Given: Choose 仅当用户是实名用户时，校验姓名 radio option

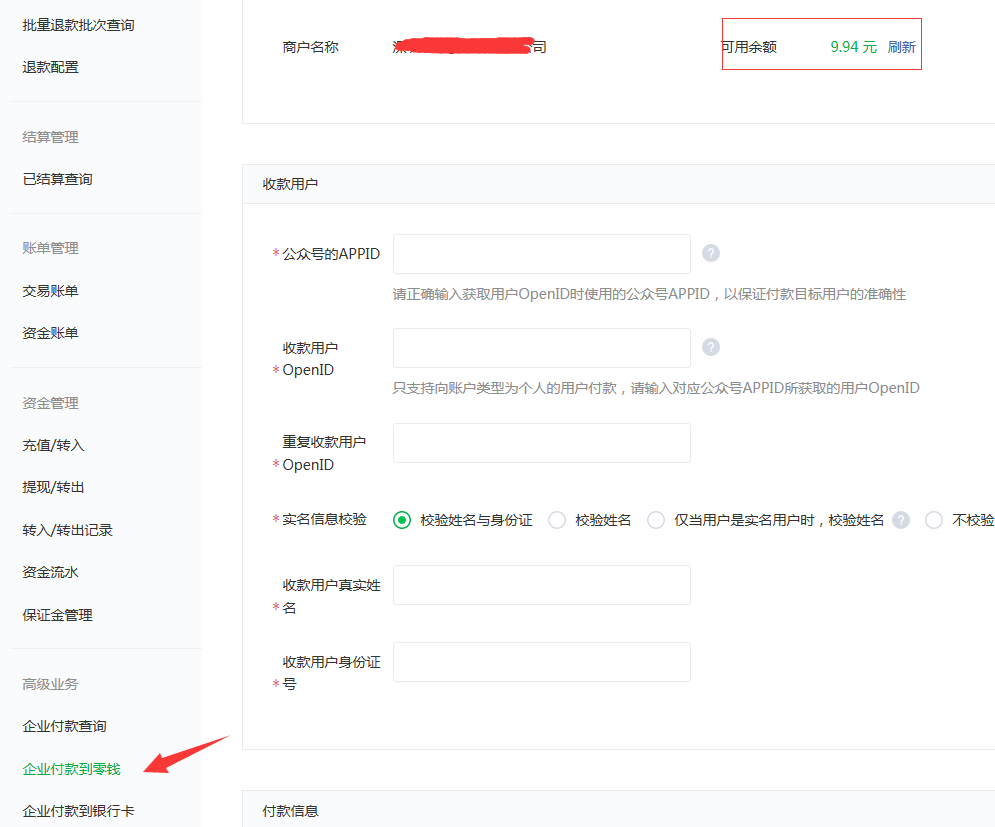Looking at the screenshot, I should point(656,520).
